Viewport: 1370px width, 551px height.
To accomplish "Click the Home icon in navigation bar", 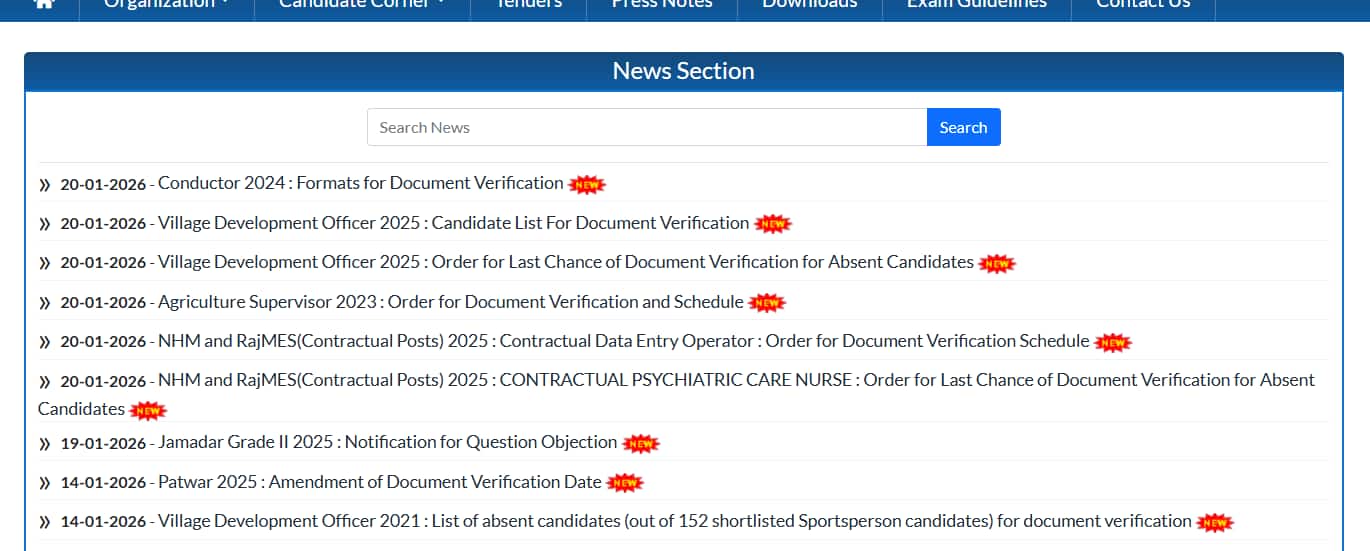I will [43, 4].
